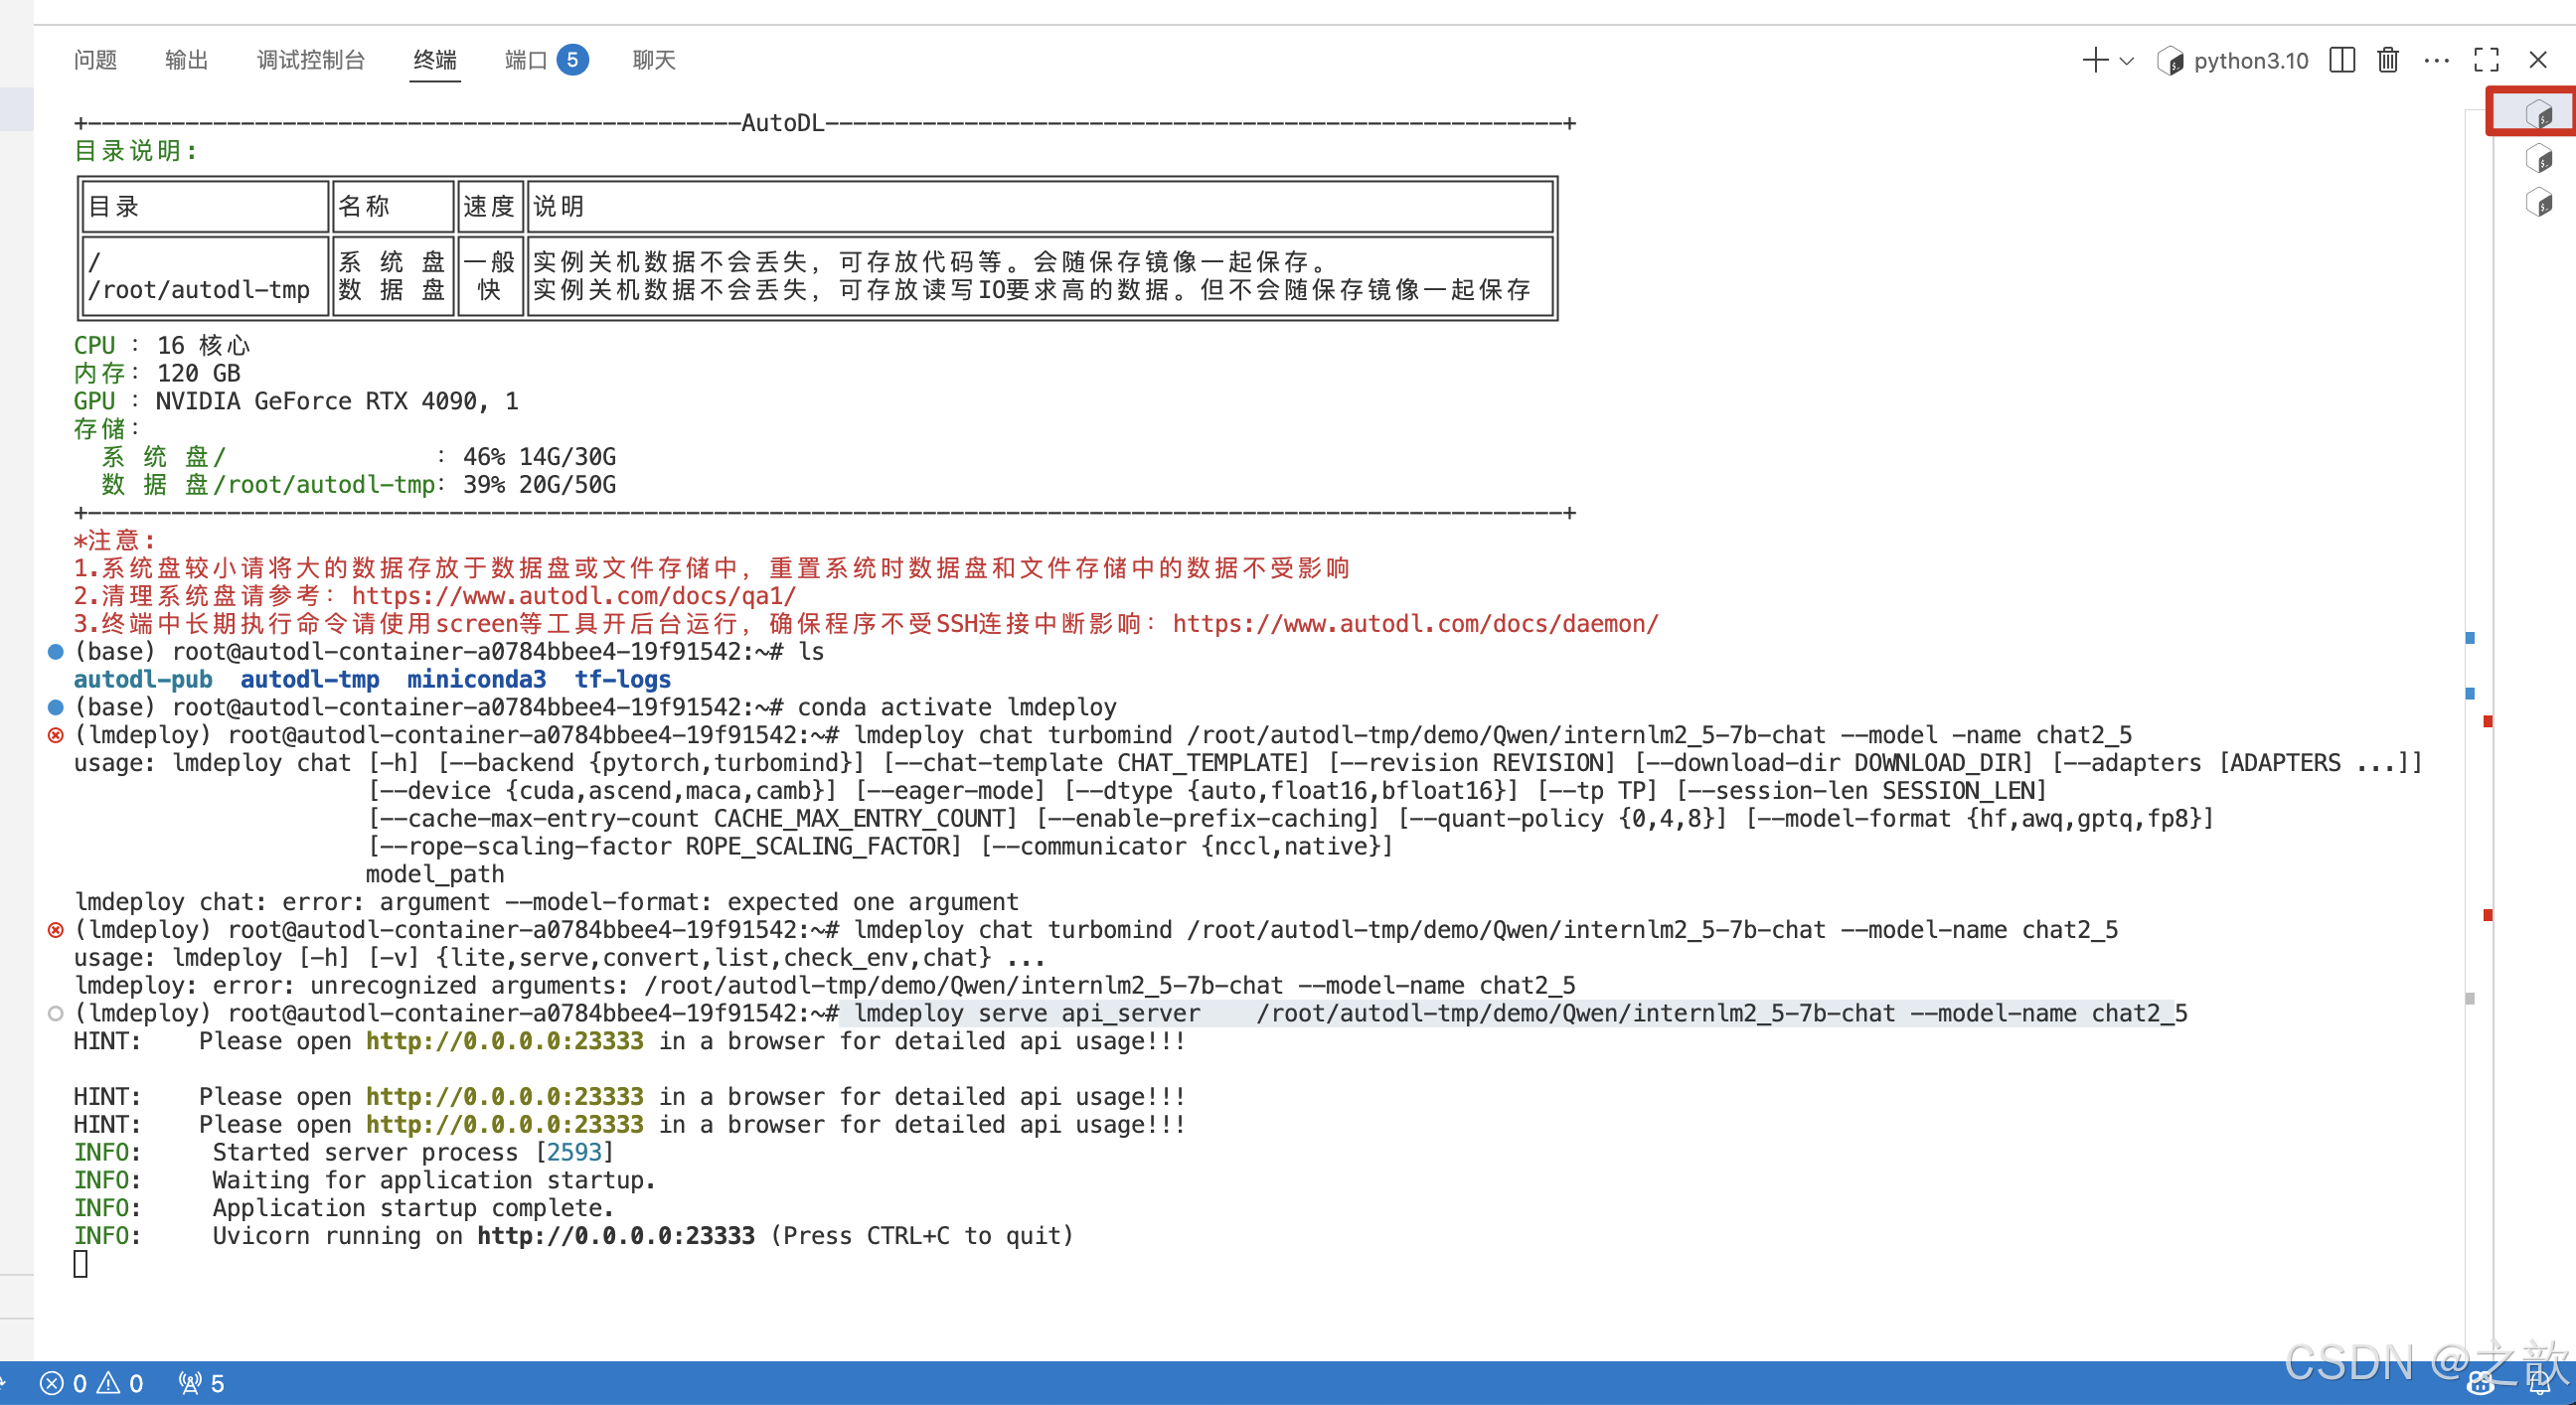Image resolution: width=2576 pixels, height=1405 pixels.
Task: Switch to the 问题 tab
Action: click(95, 60)
